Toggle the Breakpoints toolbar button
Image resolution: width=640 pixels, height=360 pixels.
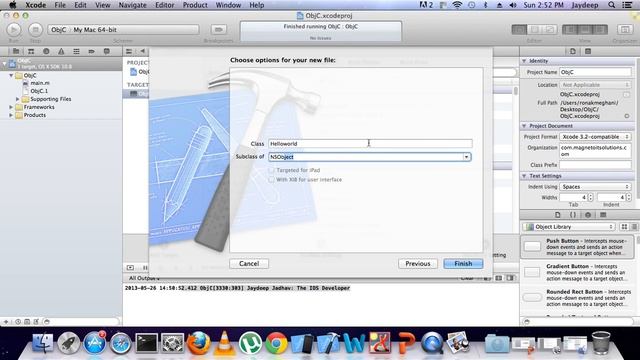pyautogui.click(x=219, y=29)
